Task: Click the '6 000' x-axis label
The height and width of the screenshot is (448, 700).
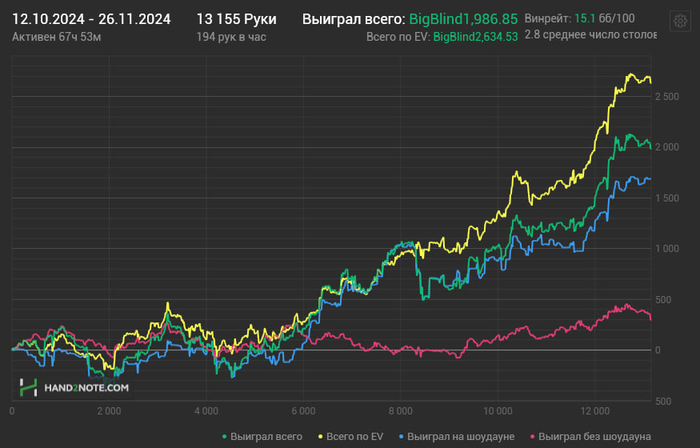Action: coord(303,411)
